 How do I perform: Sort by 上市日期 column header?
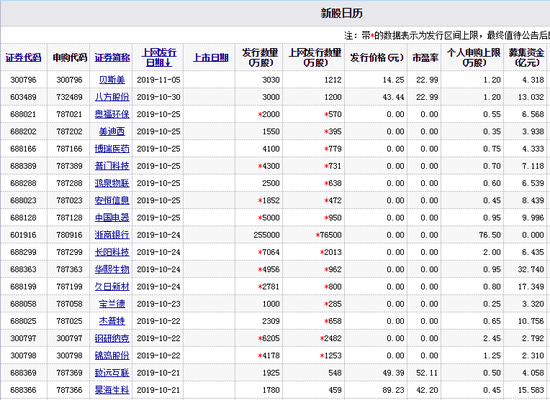pyautogui.click(x=210, y=57)
